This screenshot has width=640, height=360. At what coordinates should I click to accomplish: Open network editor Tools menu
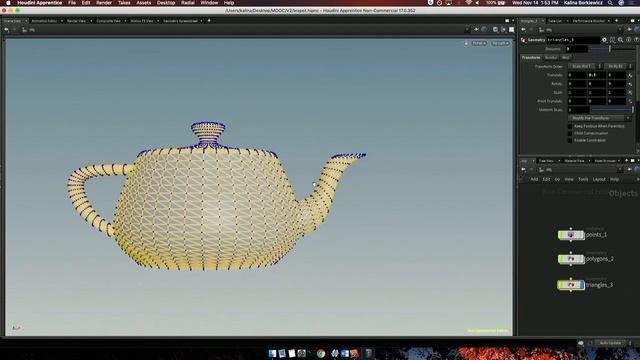point(583,179)
